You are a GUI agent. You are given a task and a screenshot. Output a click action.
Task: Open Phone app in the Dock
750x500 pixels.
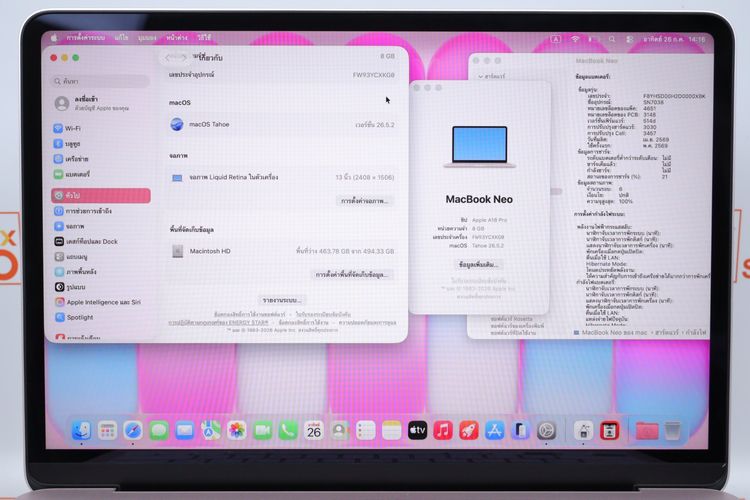(288, 431)
